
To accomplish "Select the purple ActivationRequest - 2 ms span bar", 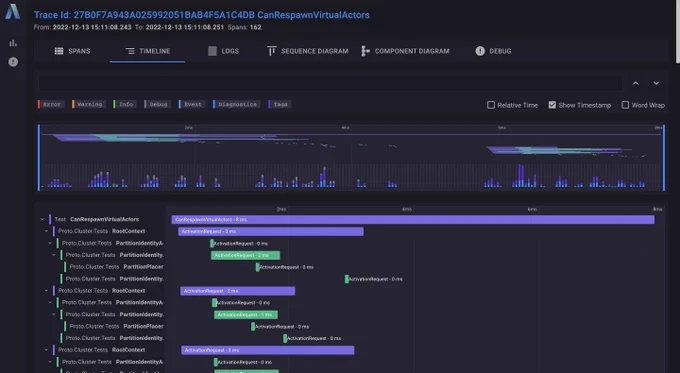I will tap(238, 291).
